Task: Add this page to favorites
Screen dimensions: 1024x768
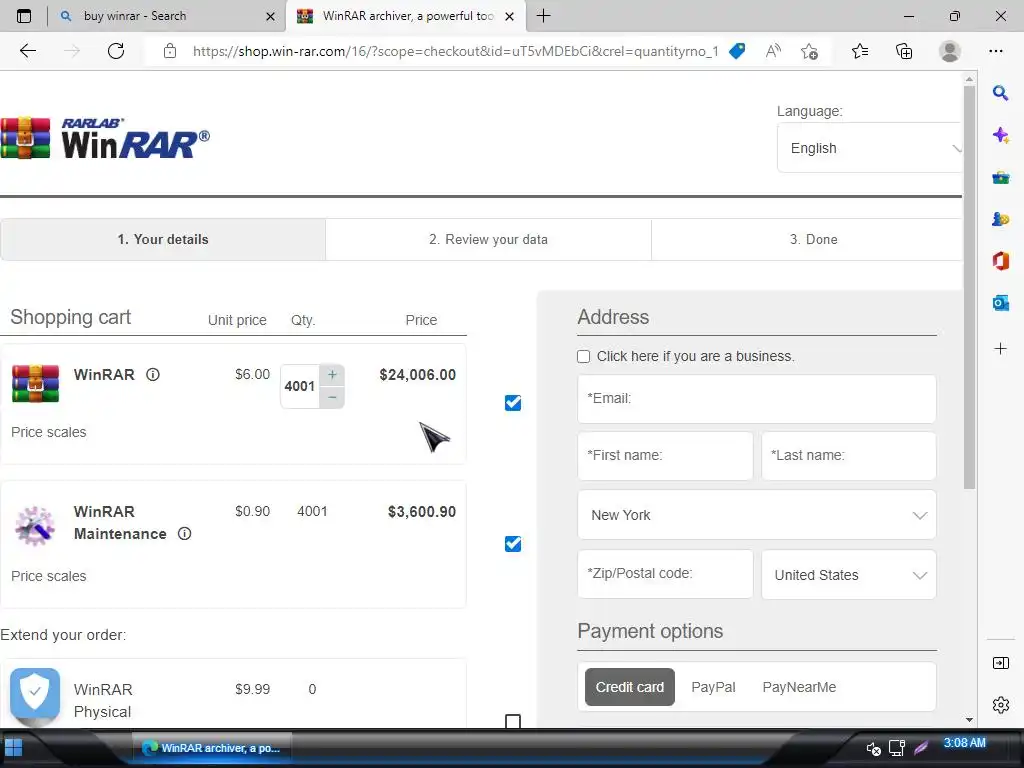Action: 809,51
